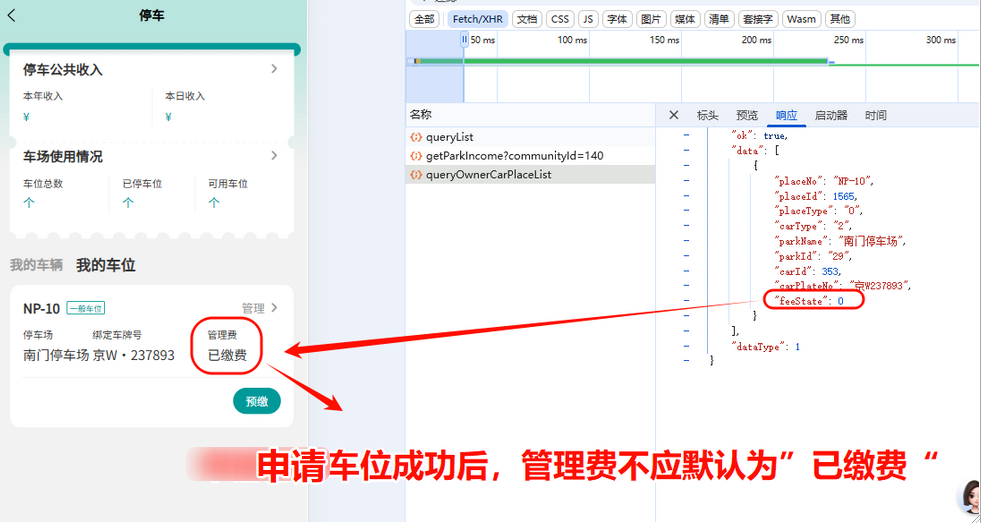This screenshot has height=523, width=984.
Task: Toggle the 全部 network filter
Action: pyautogui.click(x=424, y=19)
